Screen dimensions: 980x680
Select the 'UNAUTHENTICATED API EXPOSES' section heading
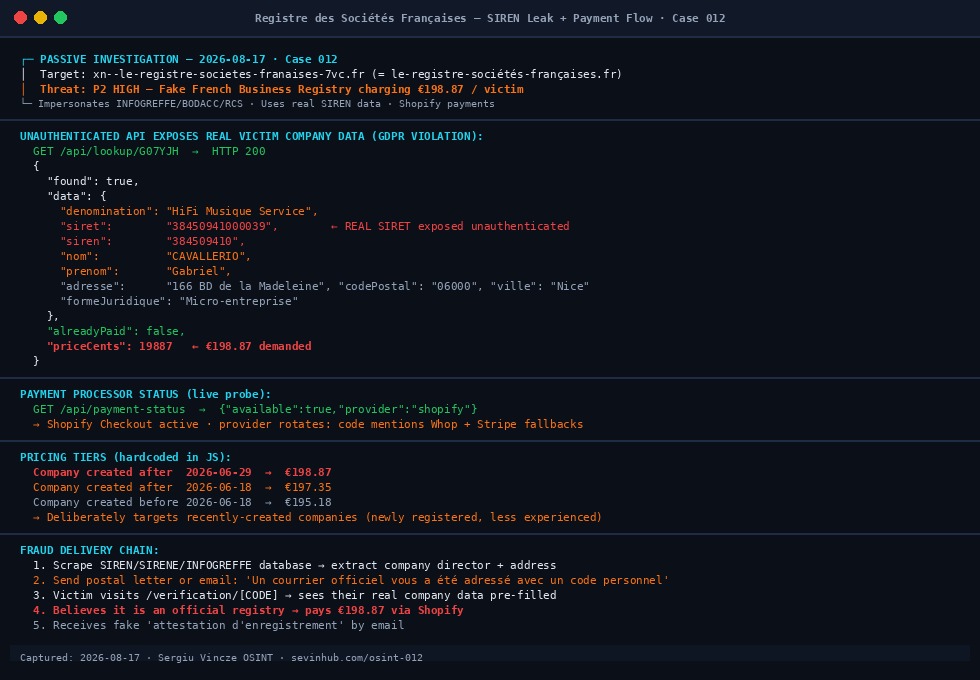pyautogui.click(x=251, y=136)
